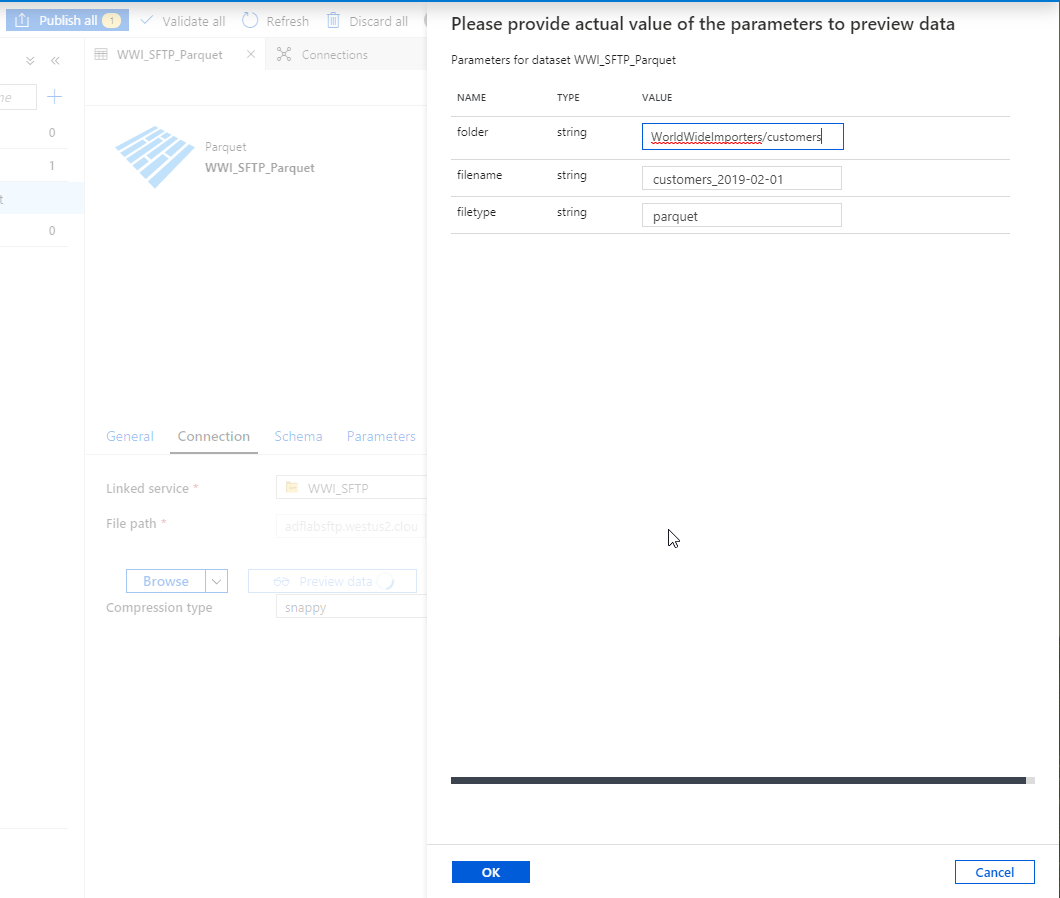Image resolution: width=1060 pixels, height=898 pixels.
Task: Click the TYPE column header
Action: [x=568, y=97]
